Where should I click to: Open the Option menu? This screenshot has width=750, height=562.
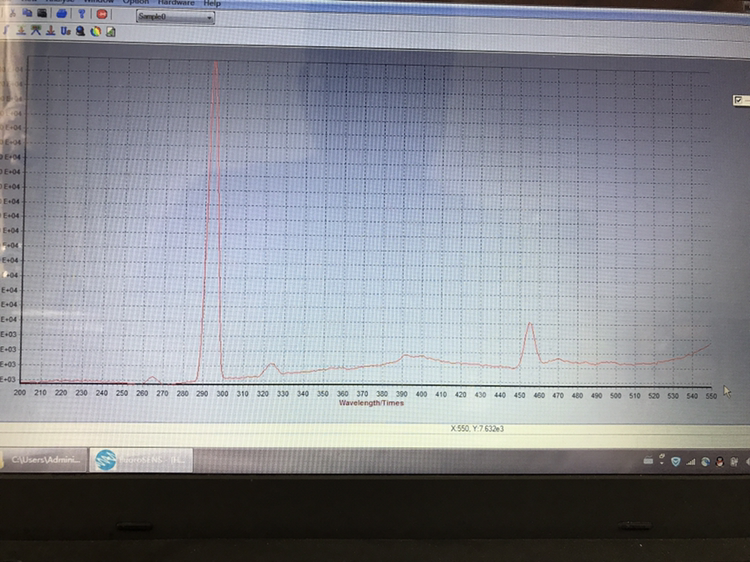coord(135,2)
